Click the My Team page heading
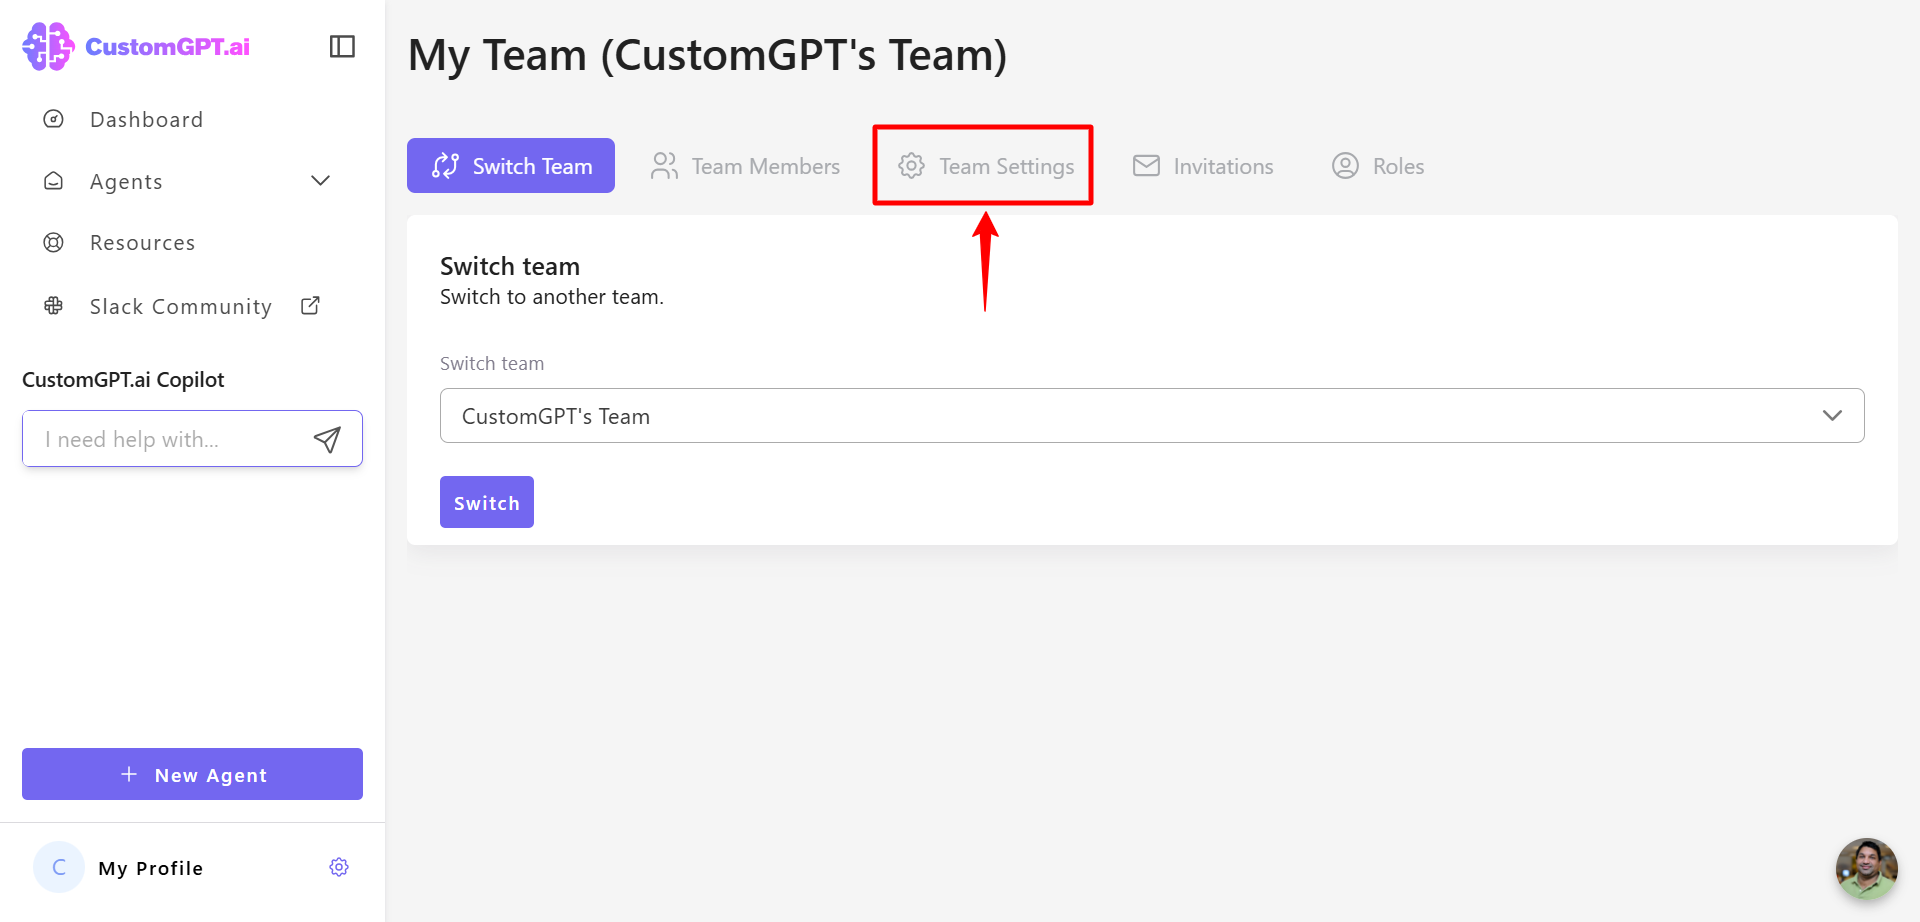This screenshot has height=922, width=1920. click(708, 55)
